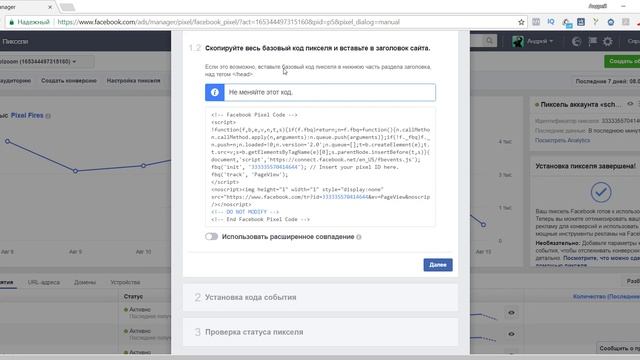This screenshot has width=640, height=360.
Task: Click the IQ browser extension icon
Action: pos(551,22)
